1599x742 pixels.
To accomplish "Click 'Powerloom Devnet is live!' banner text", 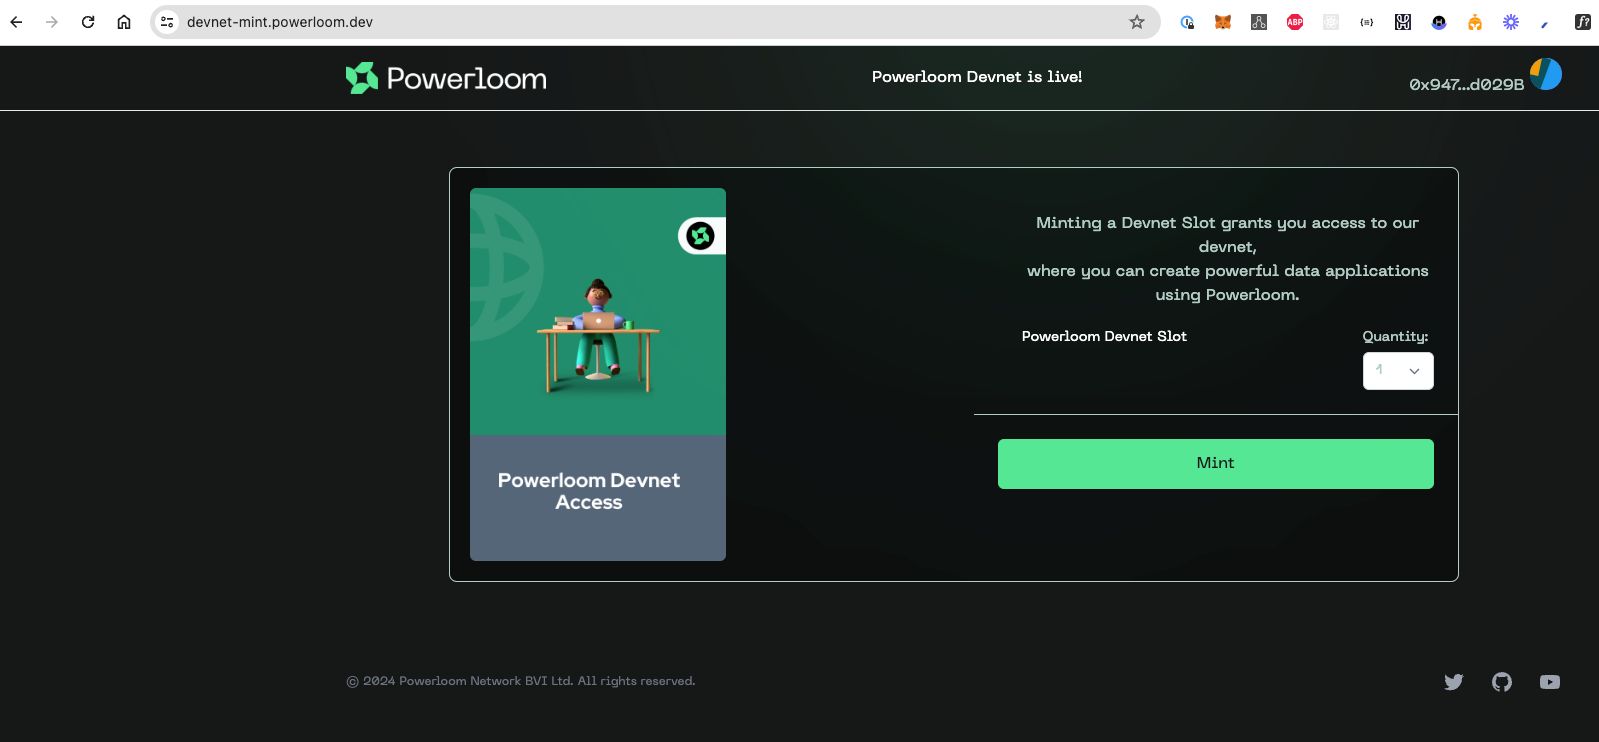I will pyautogui.click(x=977, y=77).
